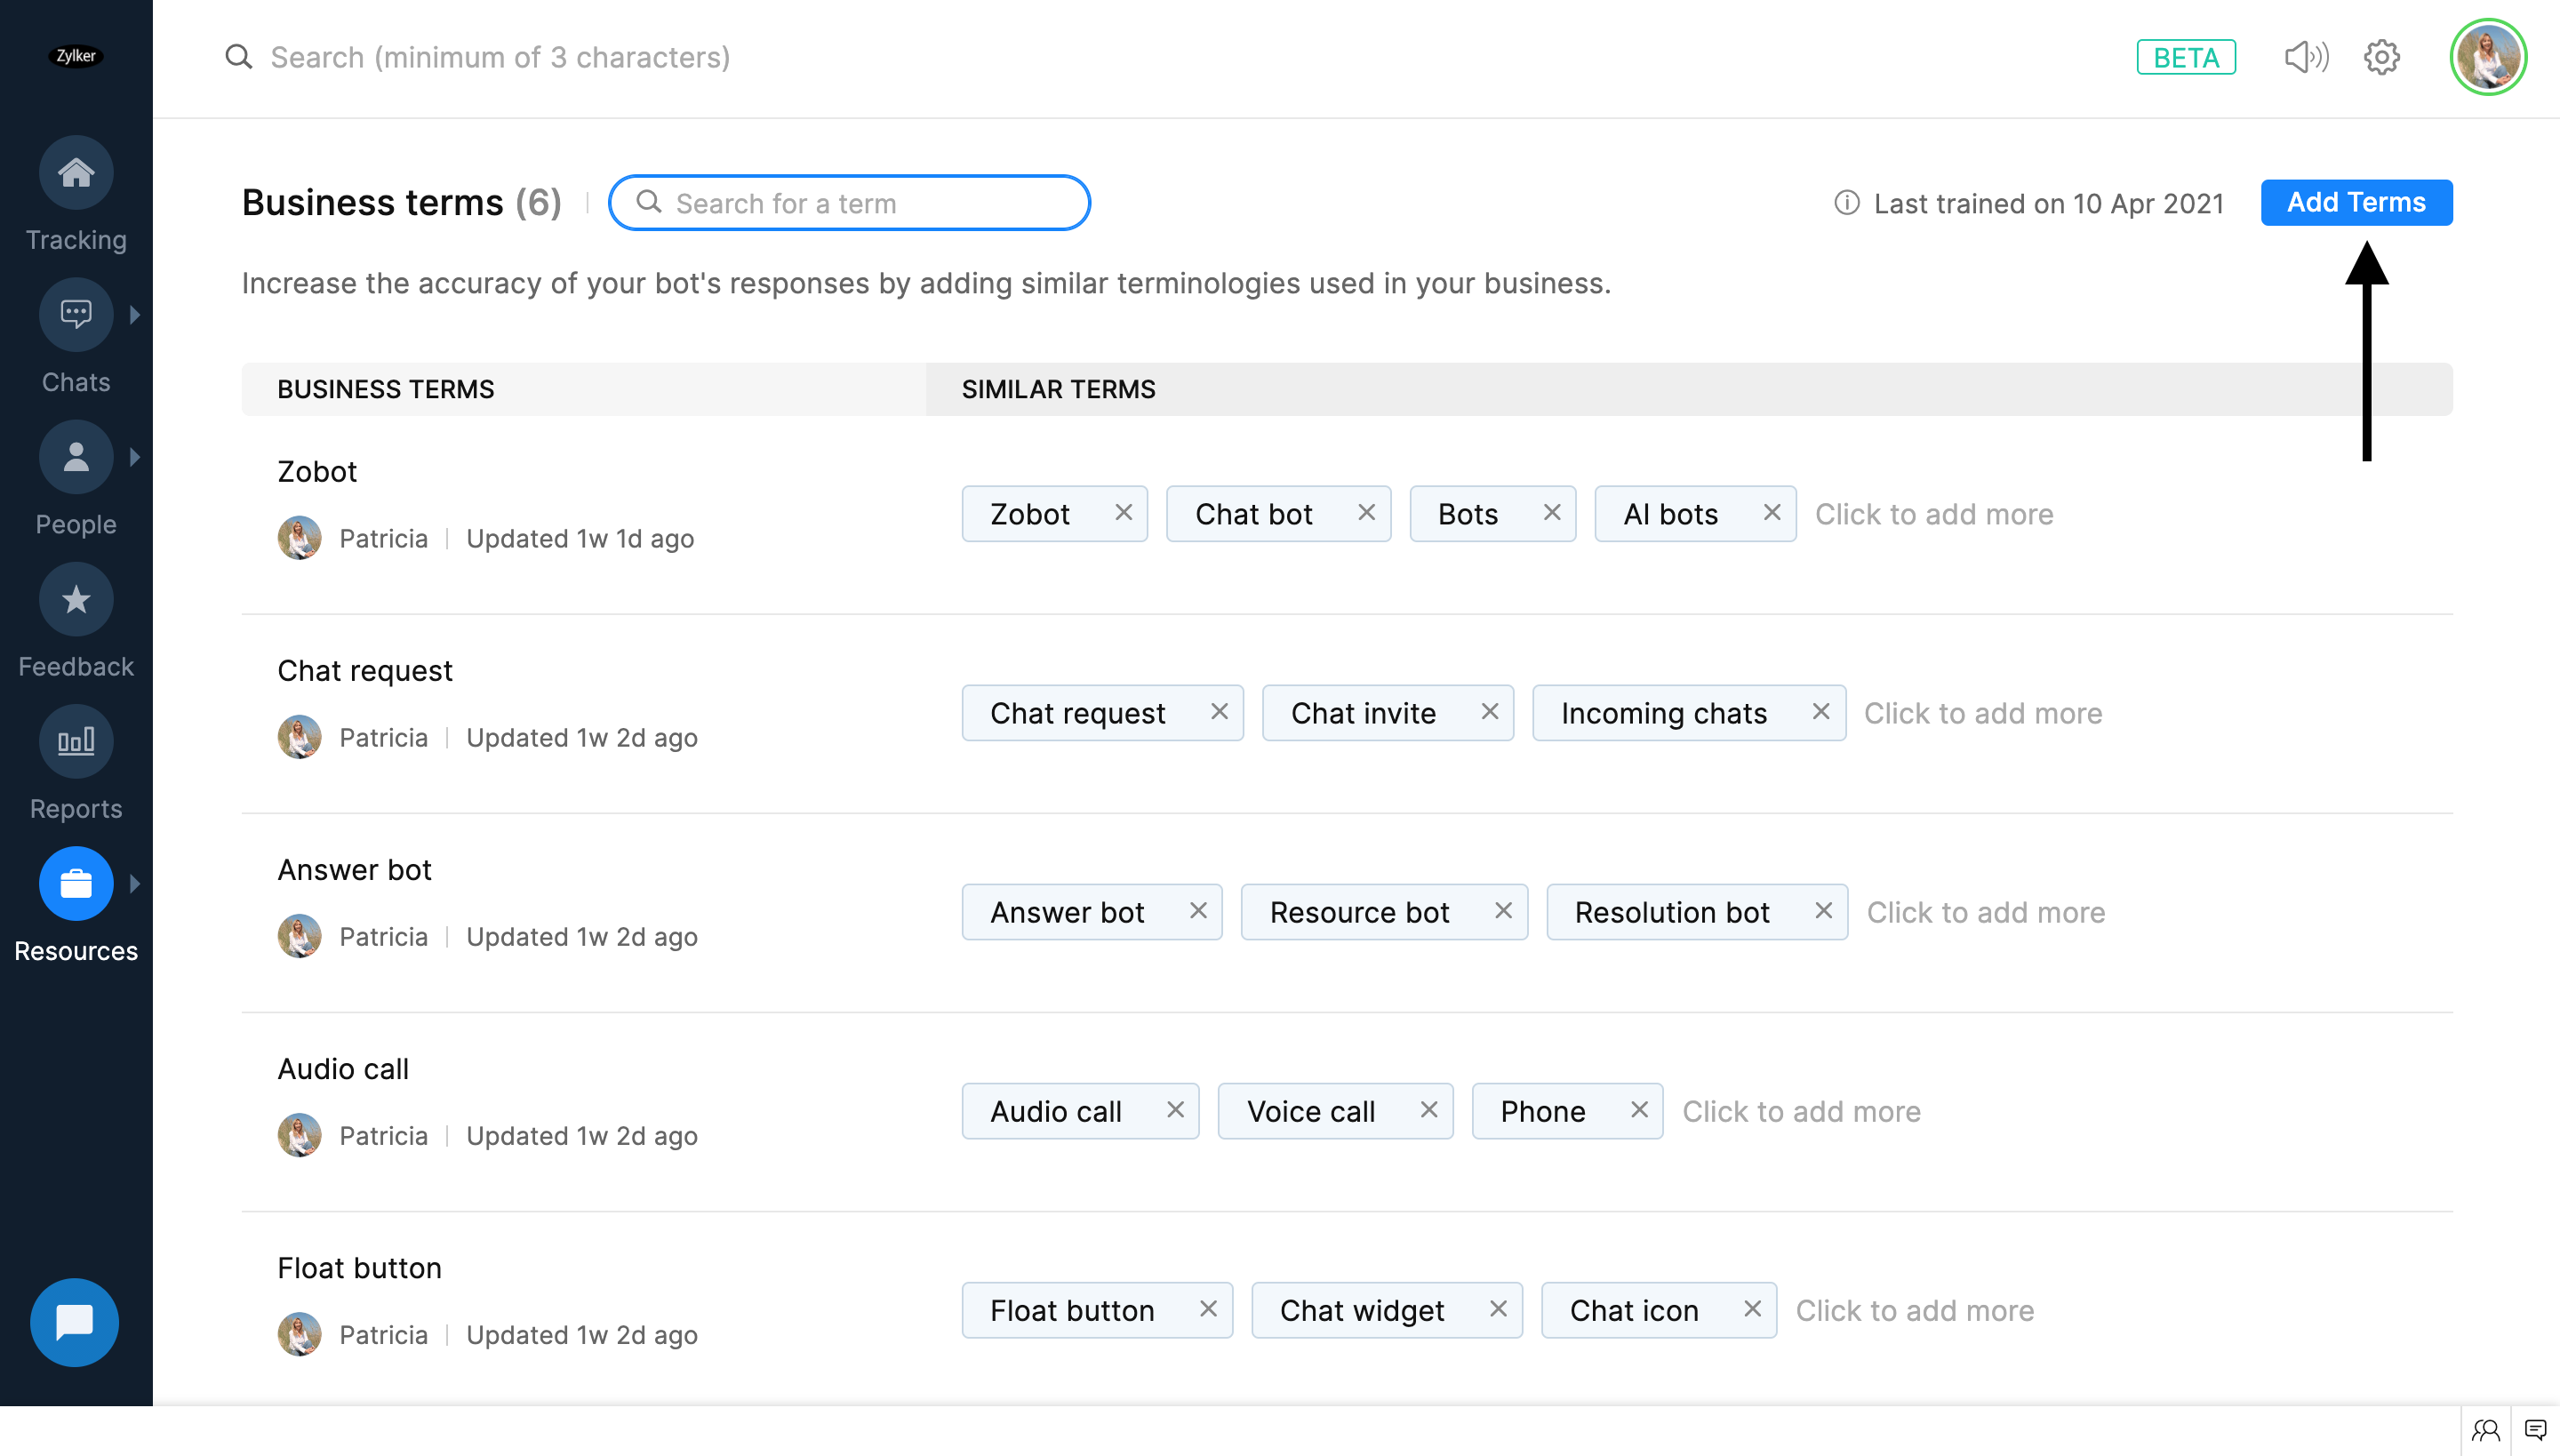Open the Chats section icon

tap(76, 315)
